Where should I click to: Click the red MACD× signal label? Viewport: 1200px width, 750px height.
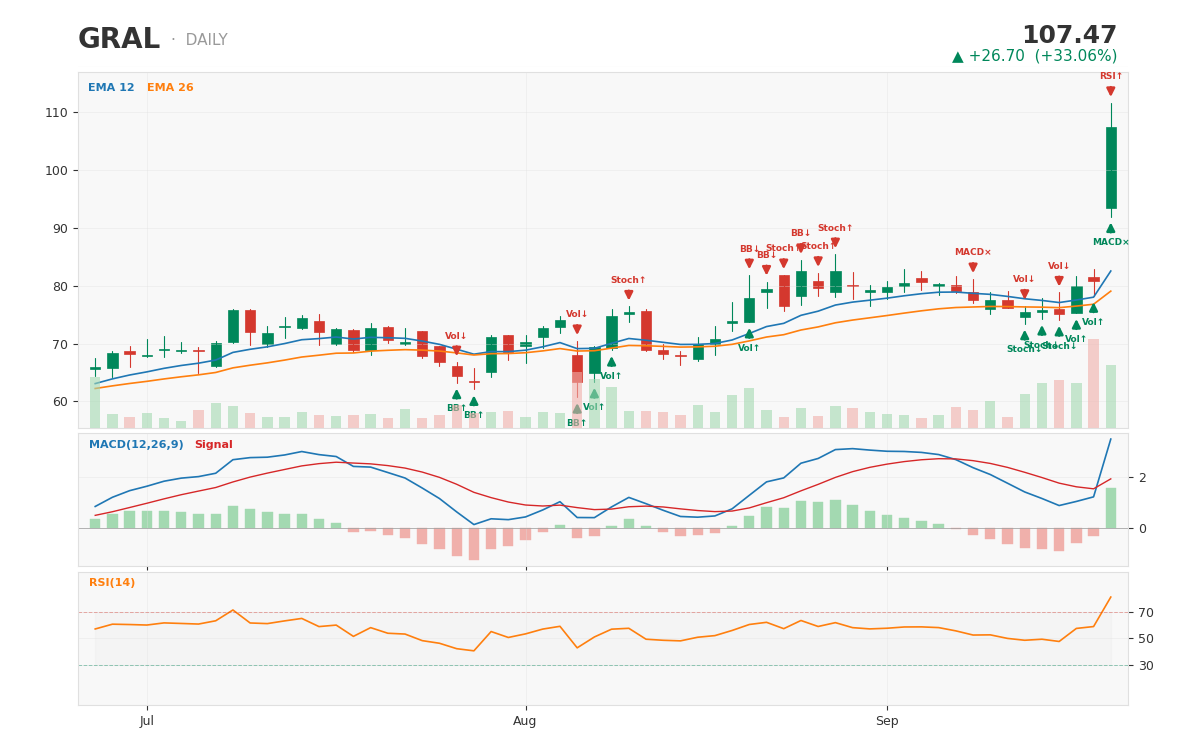point(973,253)
